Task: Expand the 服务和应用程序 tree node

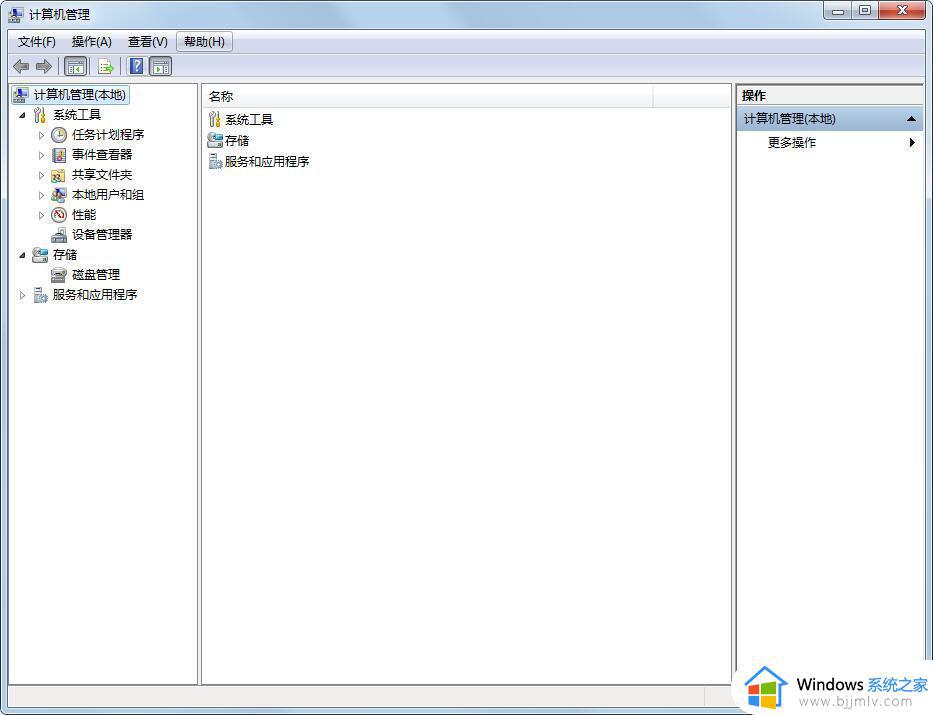Action: pyautogui.click(x=22, y=295)
